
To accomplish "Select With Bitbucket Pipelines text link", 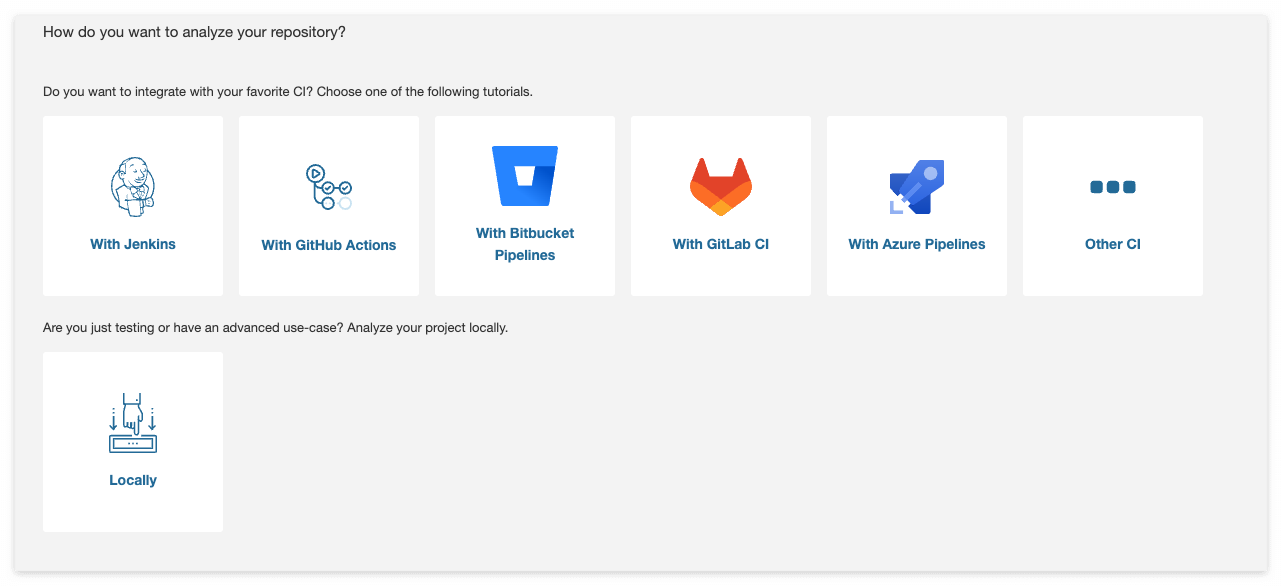I will pyautogui.click(x=525, y=244).
